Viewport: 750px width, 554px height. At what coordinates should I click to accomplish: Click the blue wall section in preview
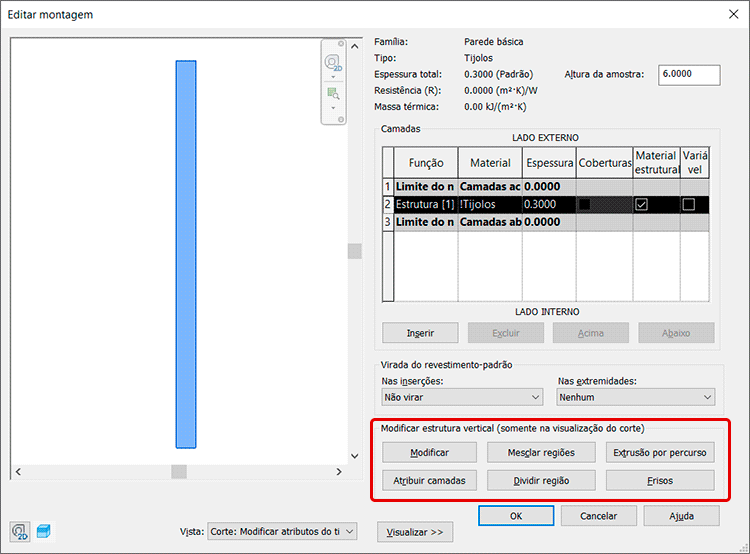pos(186,254)
